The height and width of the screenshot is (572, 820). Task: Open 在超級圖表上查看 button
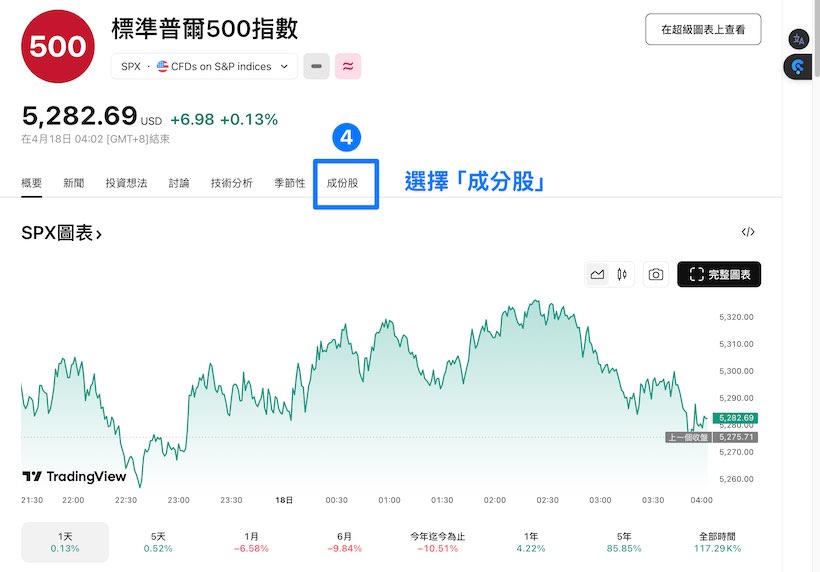[x=703, y=29]
